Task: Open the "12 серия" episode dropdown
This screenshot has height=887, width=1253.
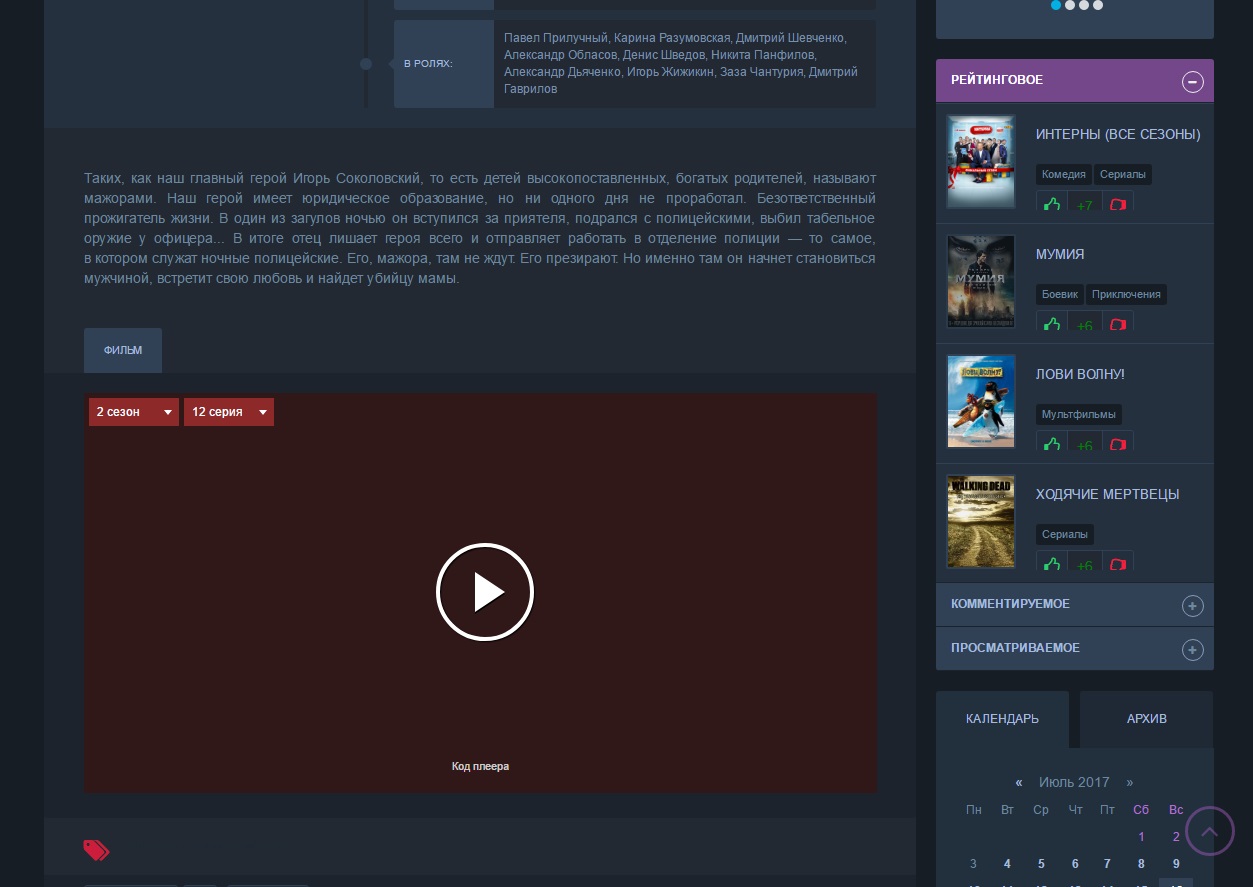Action: coord(228,412)
